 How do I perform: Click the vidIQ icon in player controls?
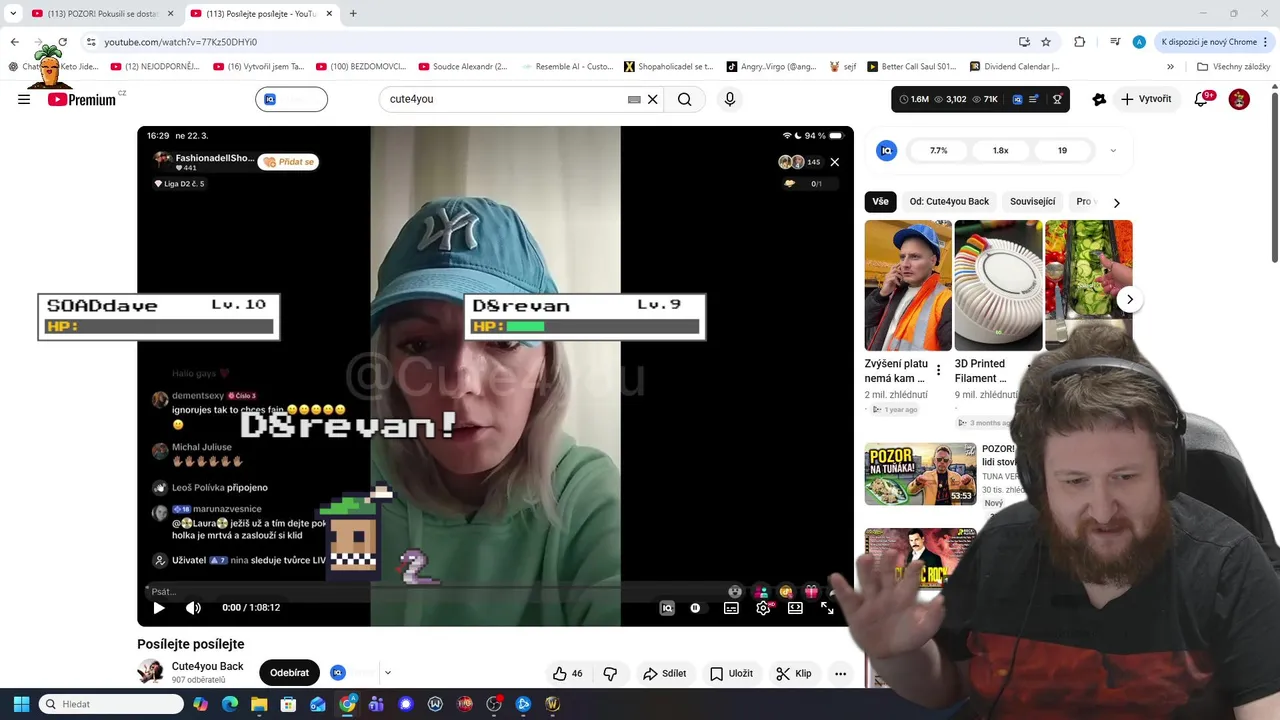[x=667, y=608]
